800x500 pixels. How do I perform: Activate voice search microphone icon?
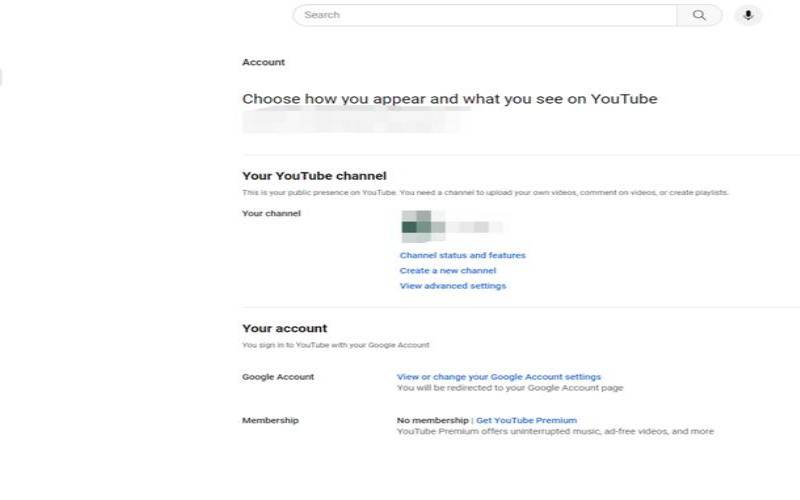pyautogui.click(x=748, y=15)
